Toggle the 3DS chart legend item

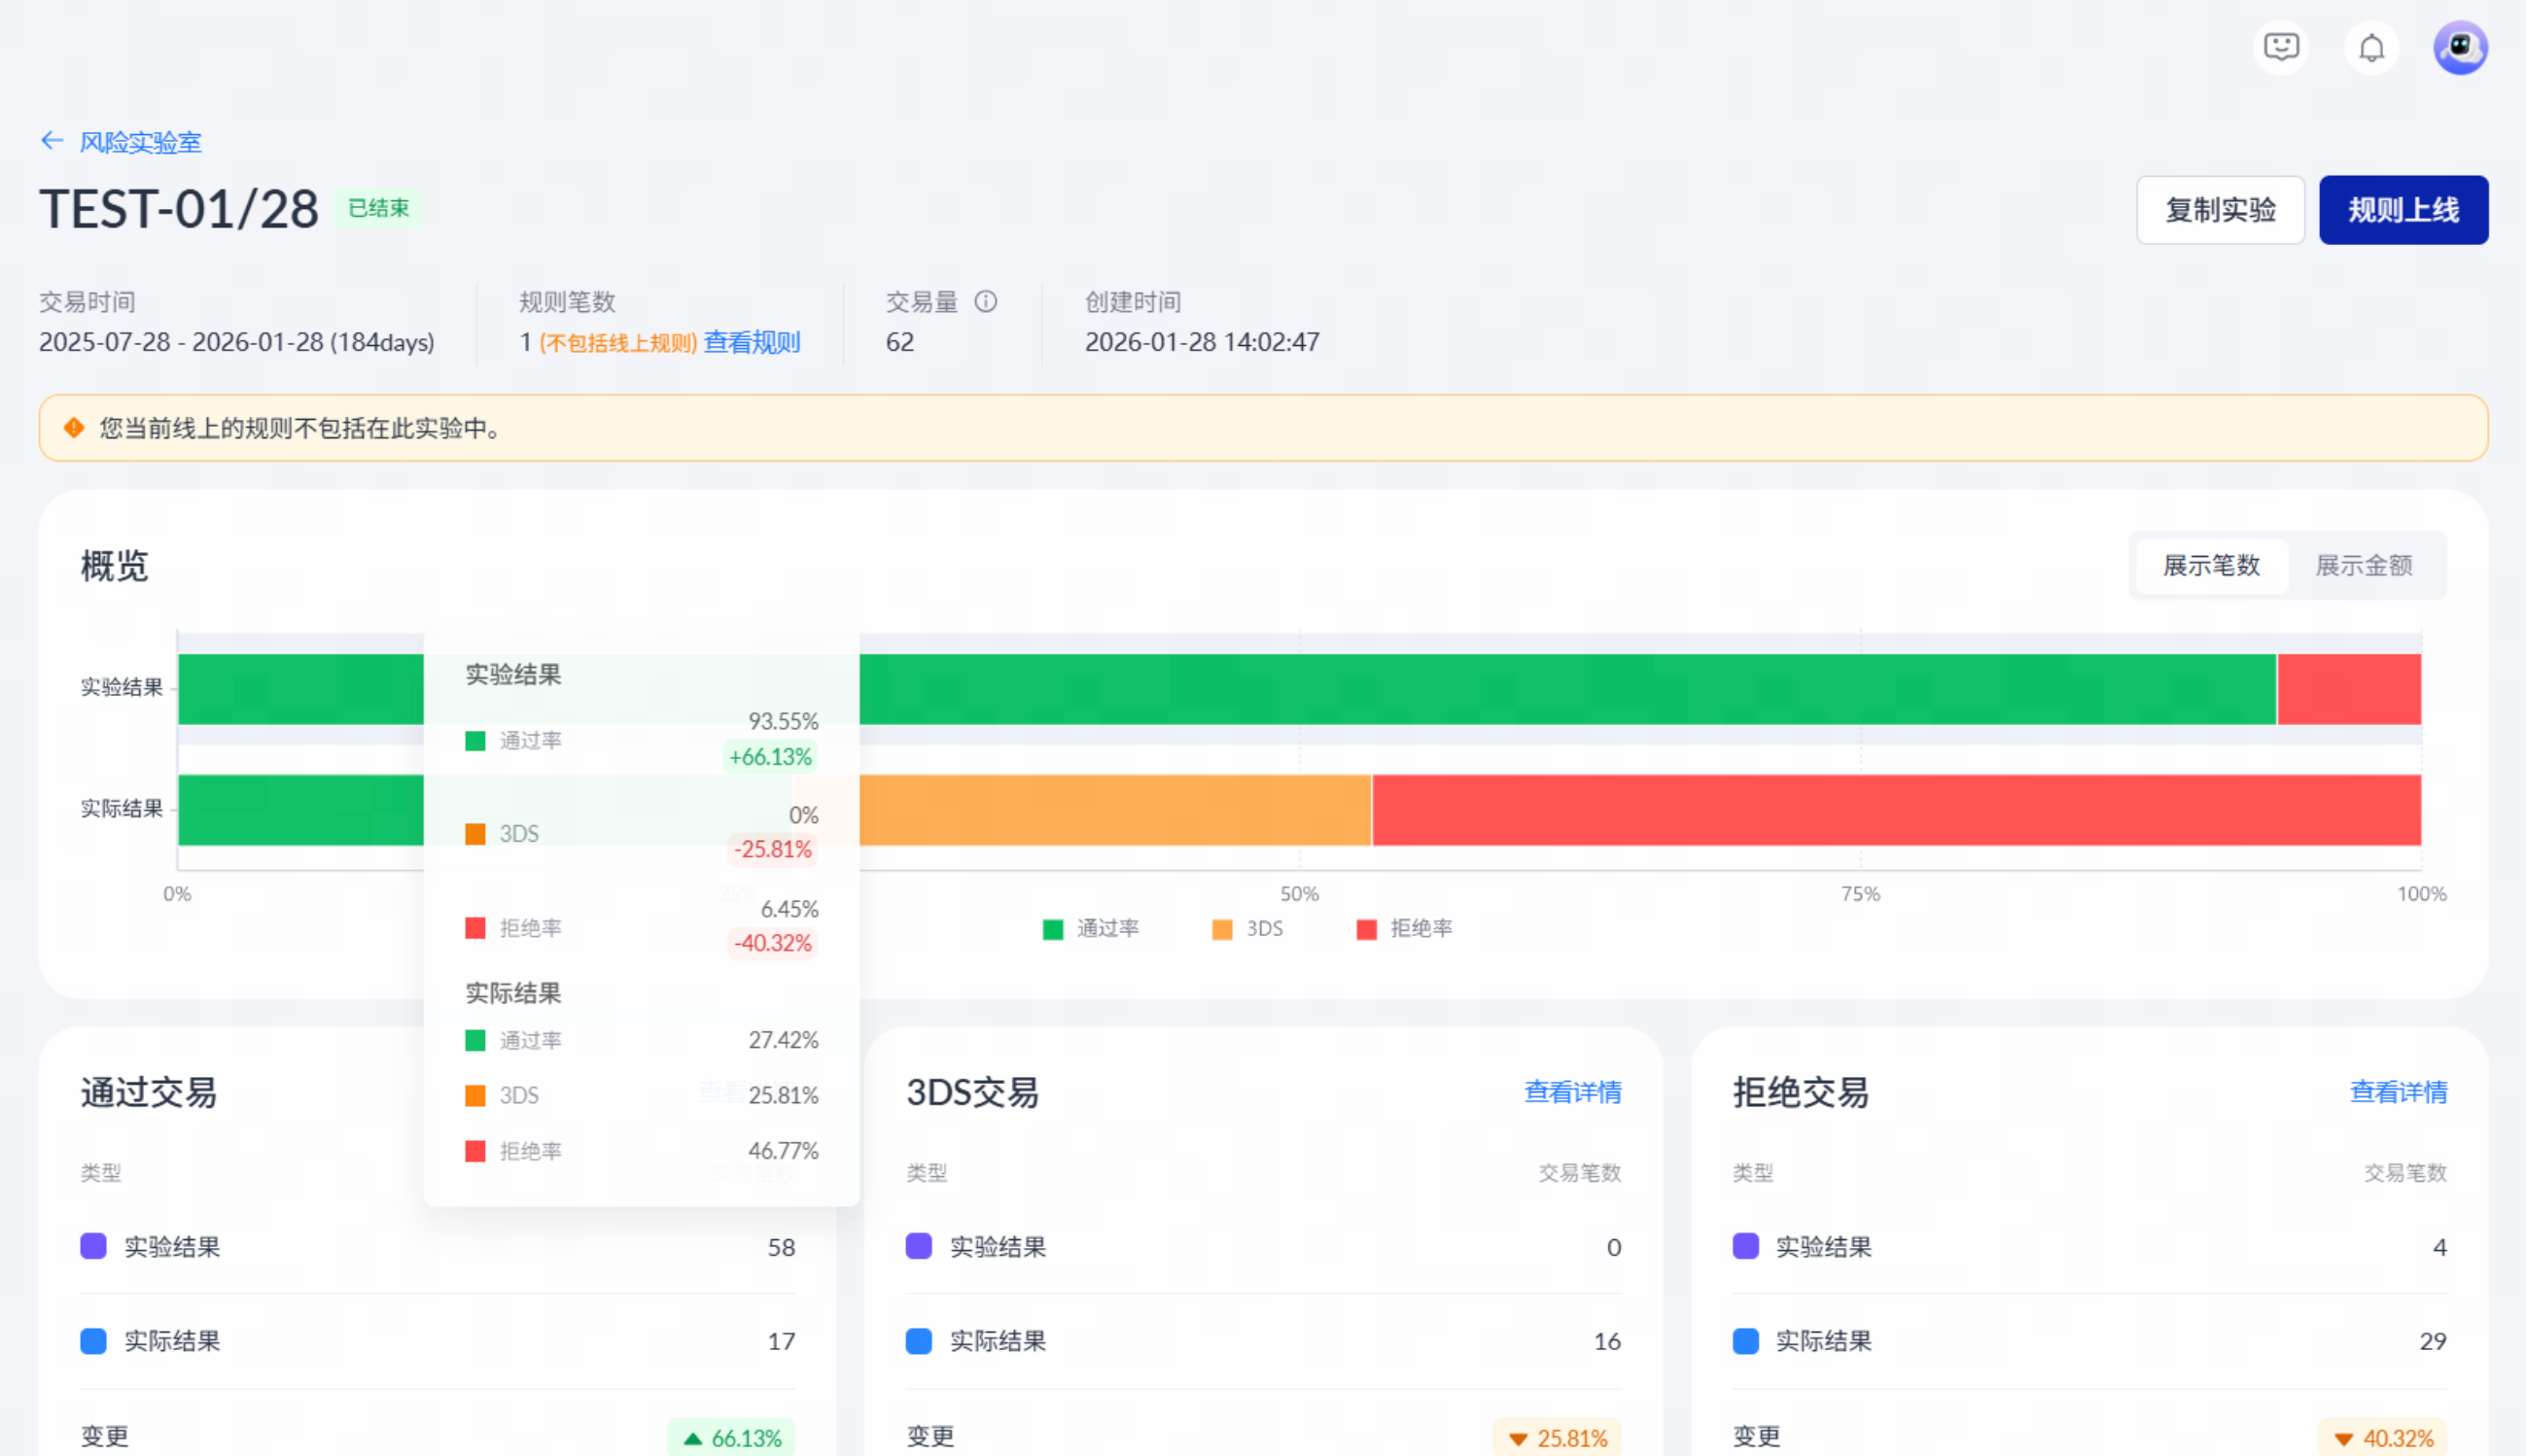click(x=1247, y=929)
